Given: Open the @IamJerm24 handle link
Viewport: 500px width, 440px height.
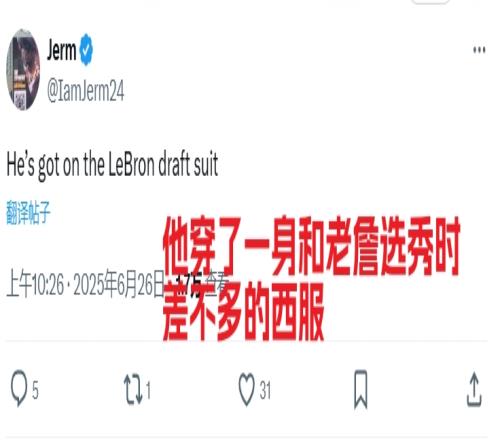Looking at the screenshot, I should point(85,90).
